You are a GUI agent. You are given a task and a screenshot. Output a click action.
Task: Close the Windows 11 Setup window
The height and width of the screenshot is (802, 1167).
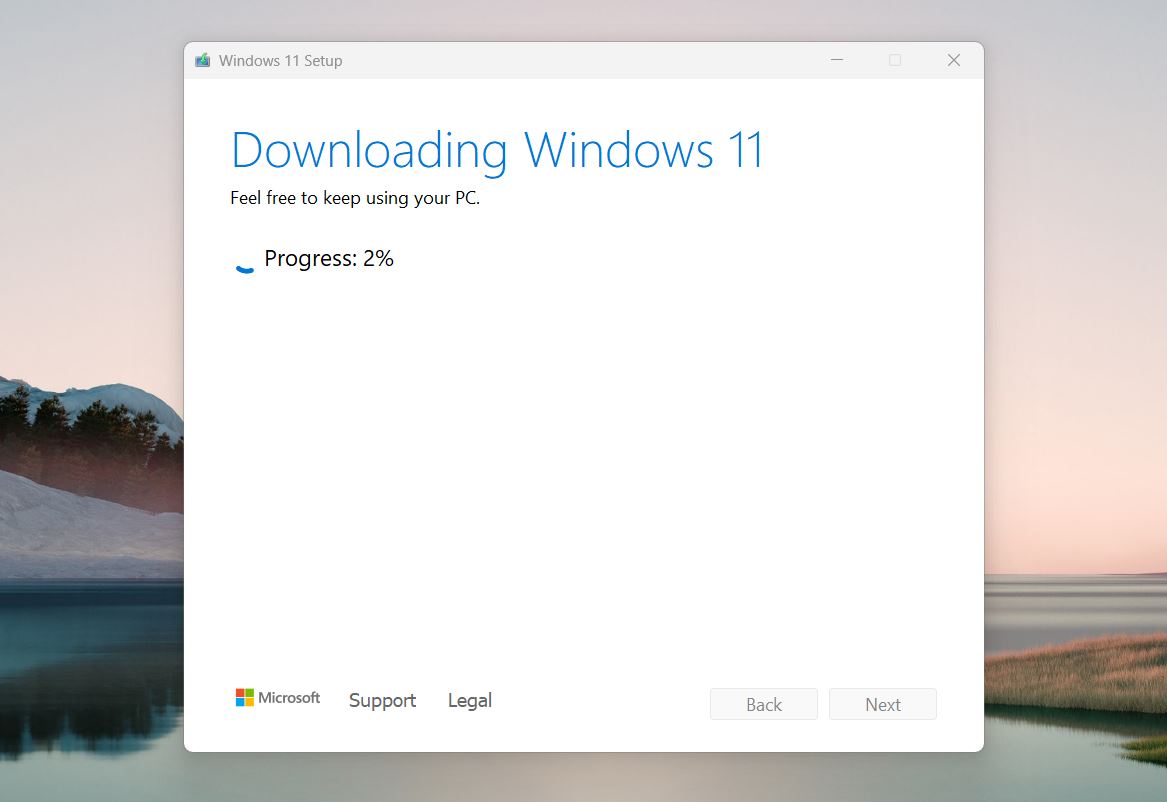[953, 60]
